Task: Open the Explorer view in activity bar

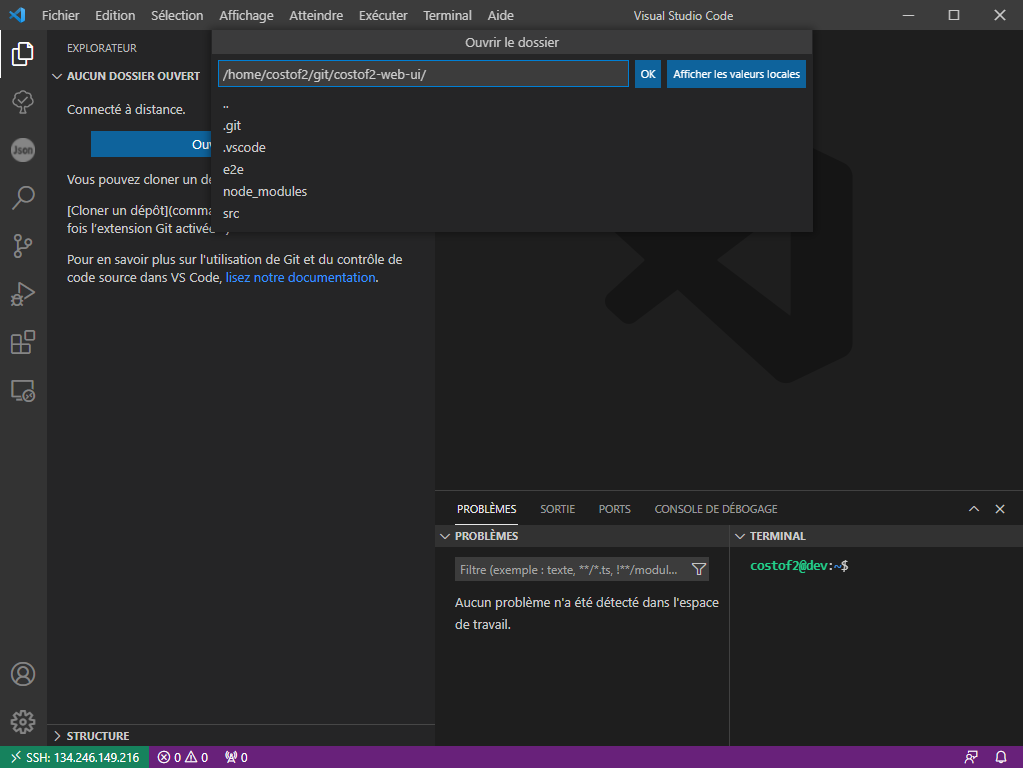Action: (23, 54)
